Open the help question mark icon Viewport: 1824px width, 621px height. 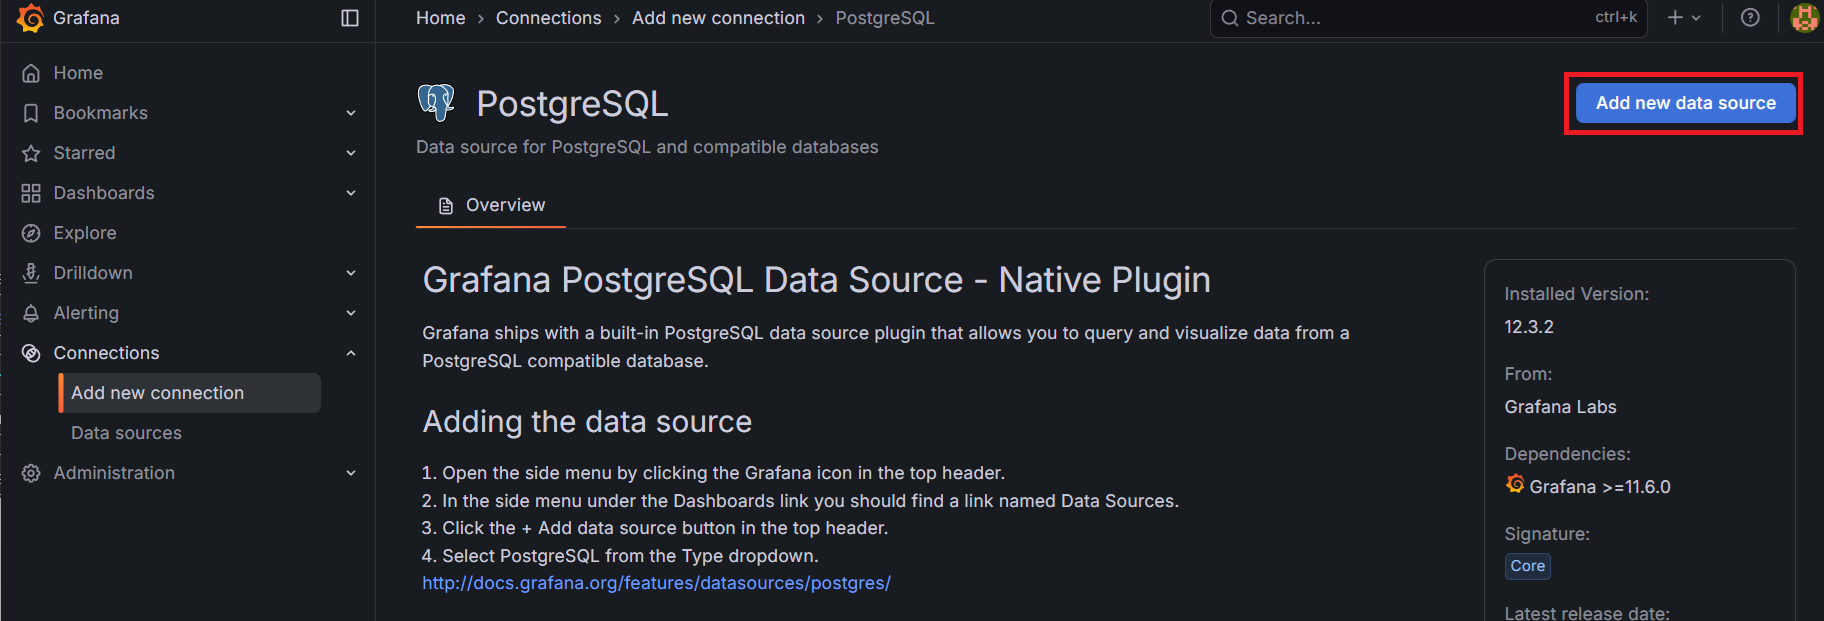point(1750,18)
